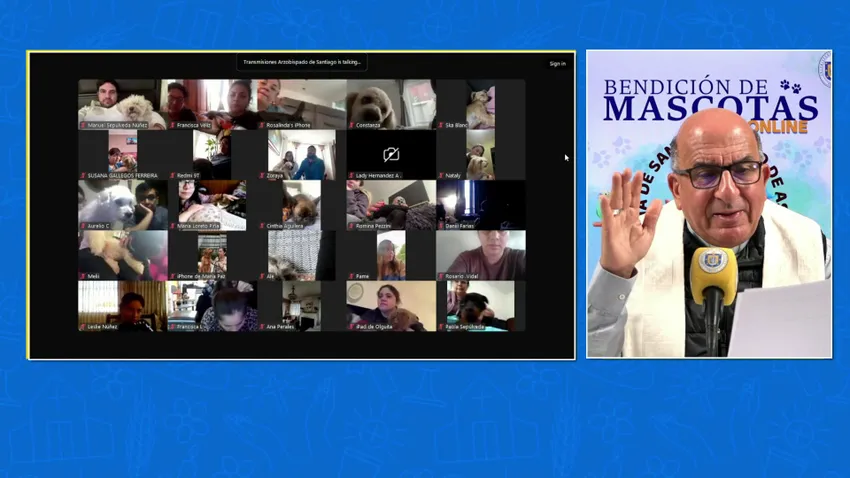The image size is (850, 478).
Task: Click muted mic icon beside Francisca Véliz
Action: coord(172,126)
